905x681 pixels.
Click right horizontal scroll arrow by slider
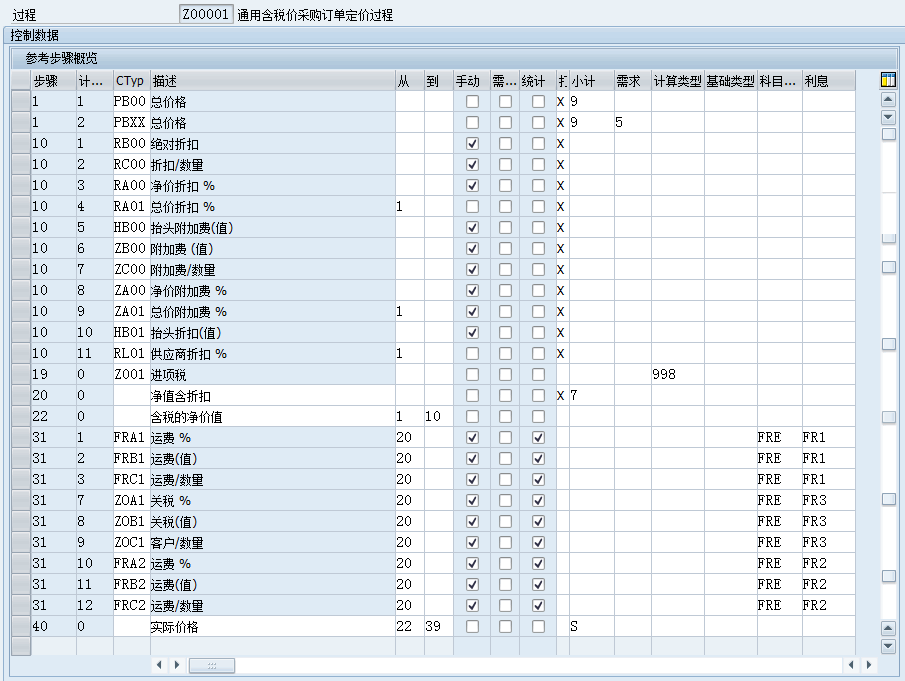177,665
